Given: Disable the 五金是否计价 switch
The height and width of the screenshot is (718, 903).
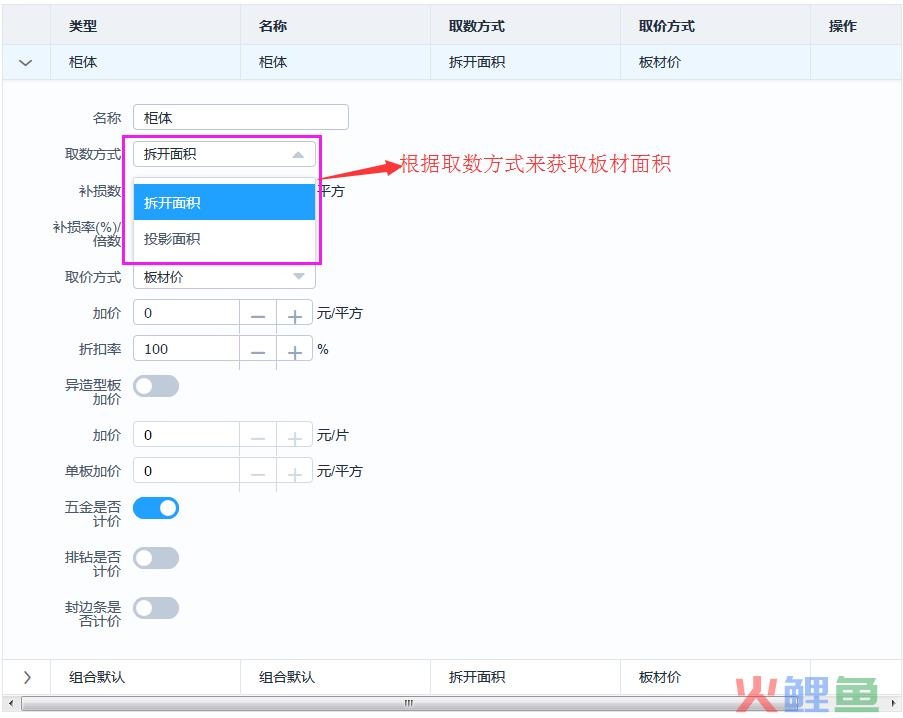Looking at the screenshot, I should point(156,508).
